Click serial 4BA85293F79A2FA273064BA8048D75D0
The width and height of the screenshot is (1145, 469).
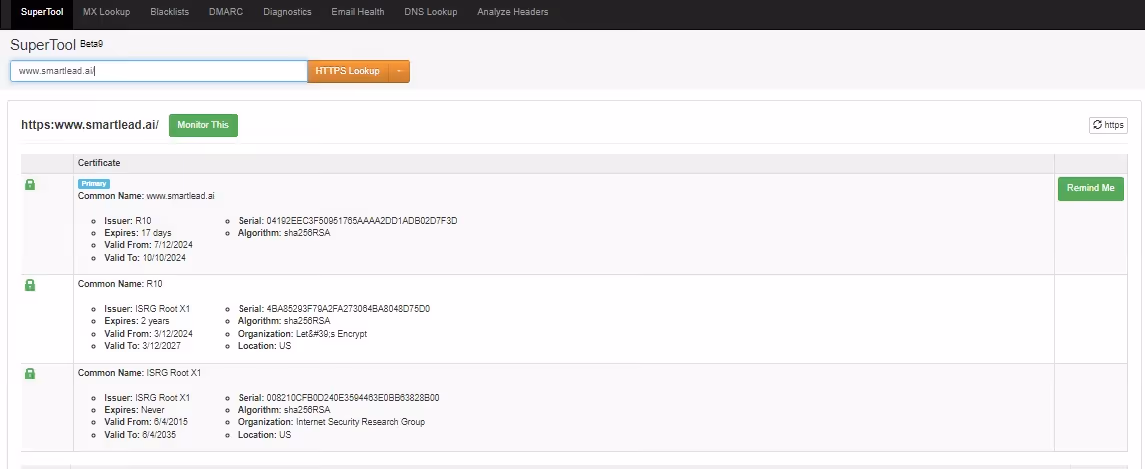tap(334, 309)
